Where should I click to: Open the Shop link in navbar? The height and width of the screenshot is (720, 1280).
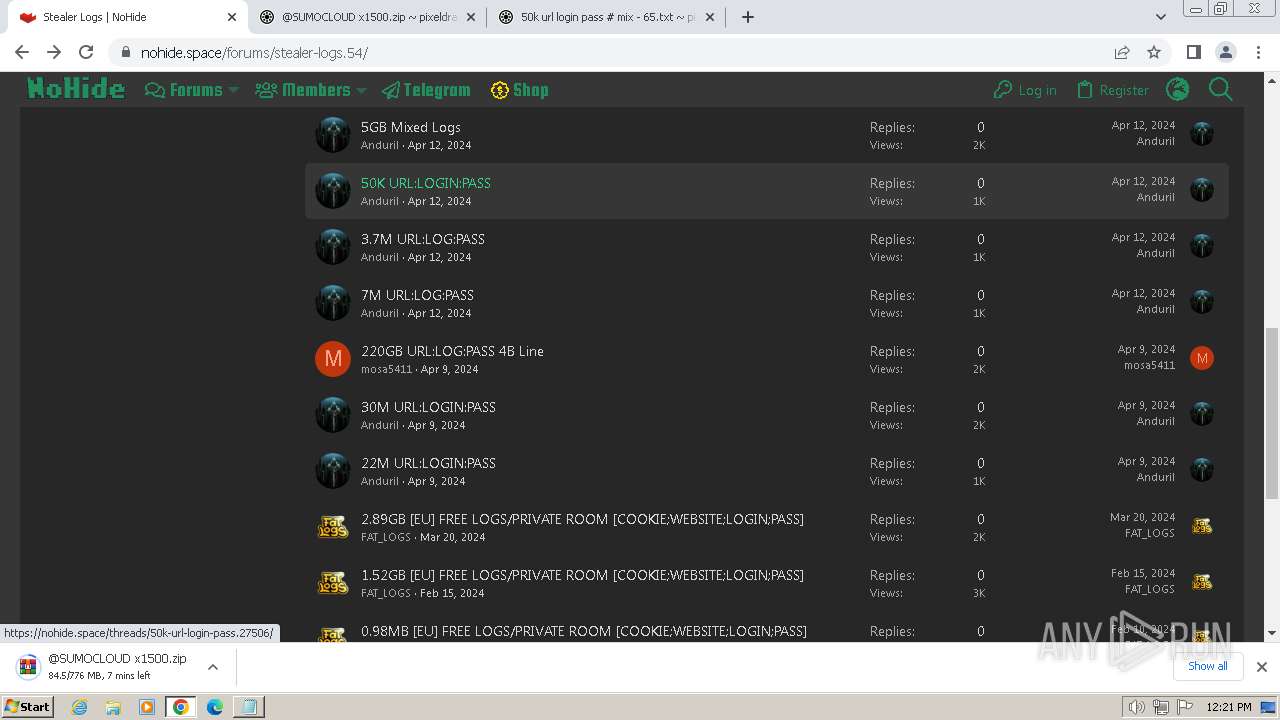(x=519, y=90)
